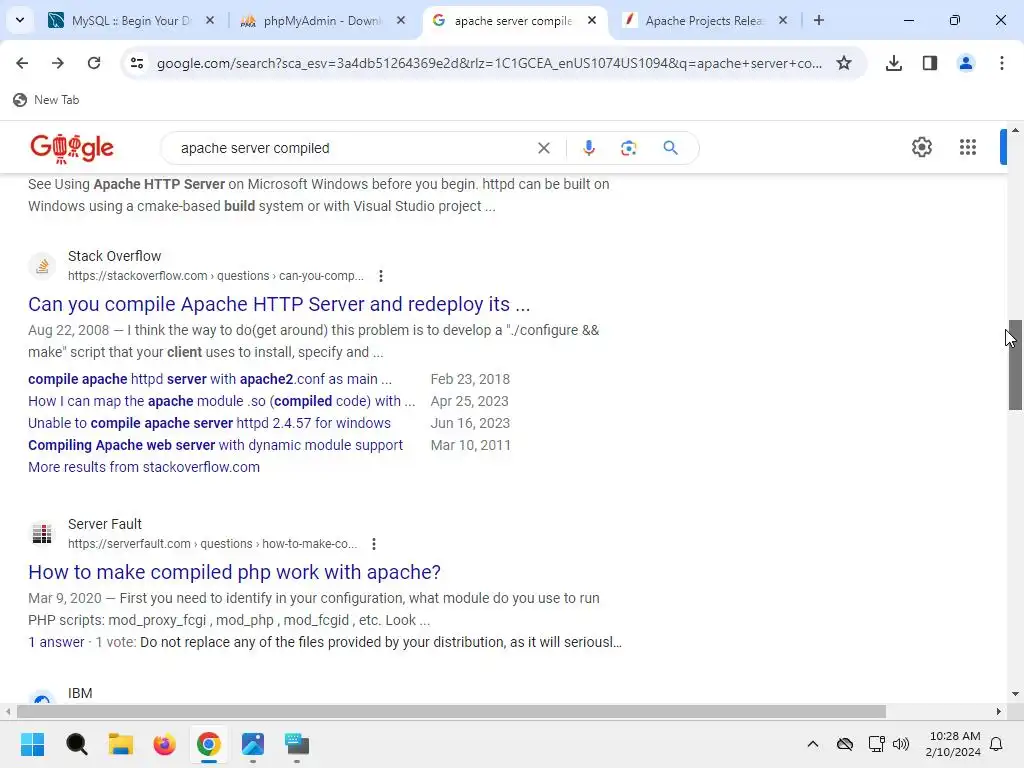Open the notifications bell

click(997, 744)
